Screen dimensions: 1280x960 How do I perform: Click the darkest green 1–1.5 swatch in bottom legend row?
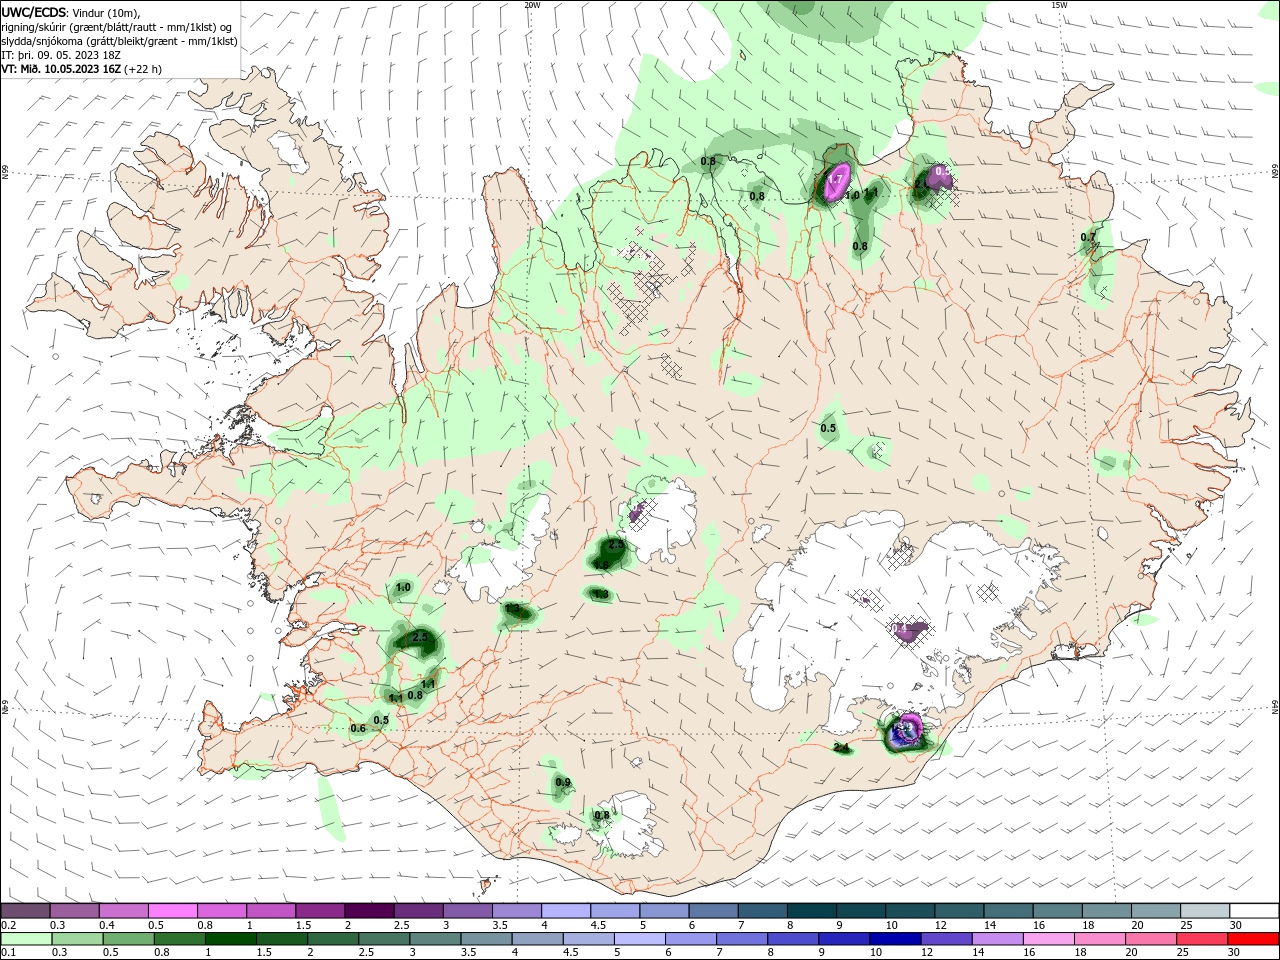(x=230, y=939)
